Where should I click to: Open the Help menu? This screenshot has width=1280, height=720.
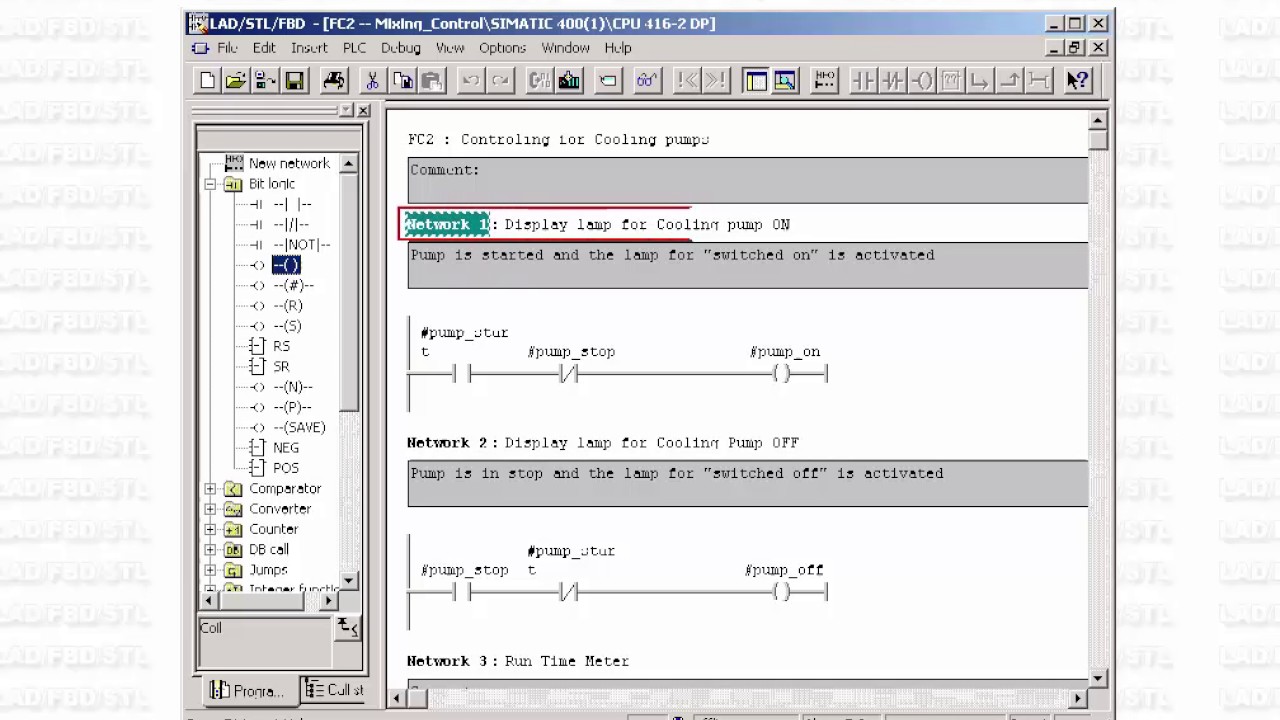(x=618, y=48)
